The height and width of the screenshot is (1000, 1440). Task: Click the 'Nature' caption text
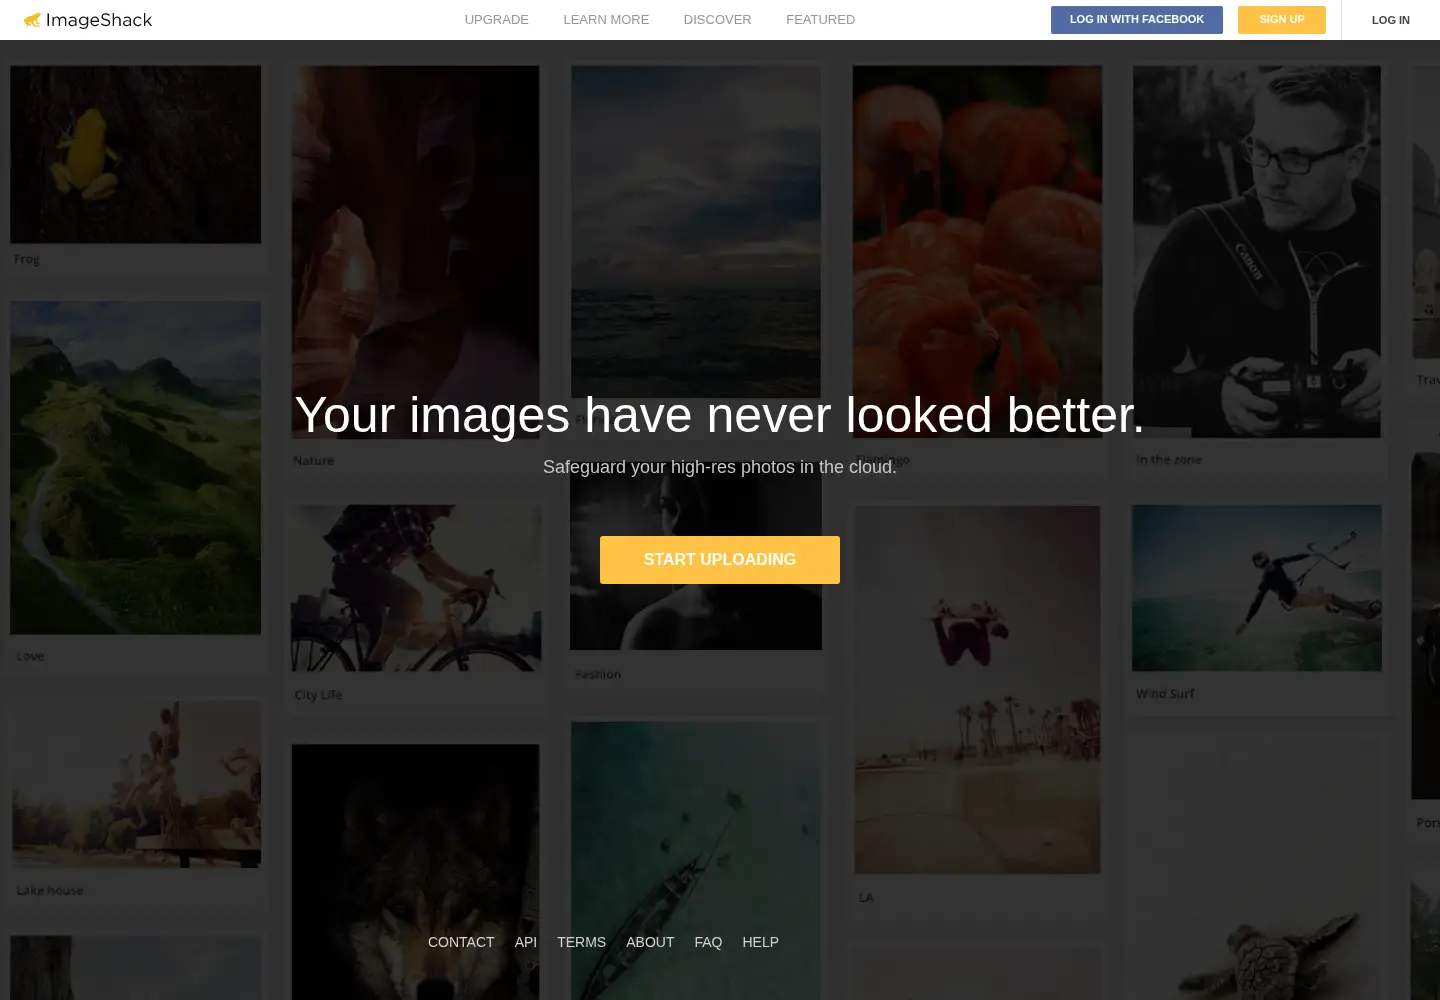coord(314,460)
